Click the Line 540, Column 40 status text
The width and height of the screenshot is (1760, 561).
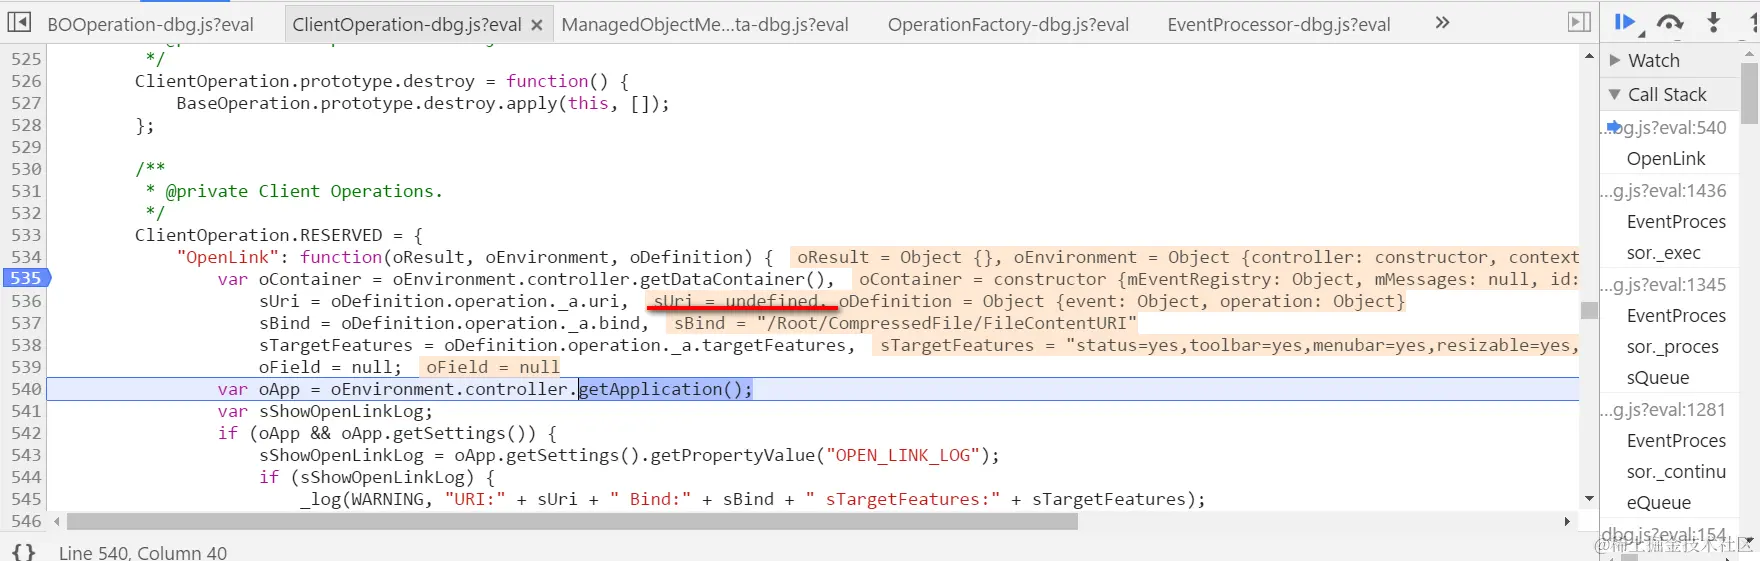click(143, 552)
